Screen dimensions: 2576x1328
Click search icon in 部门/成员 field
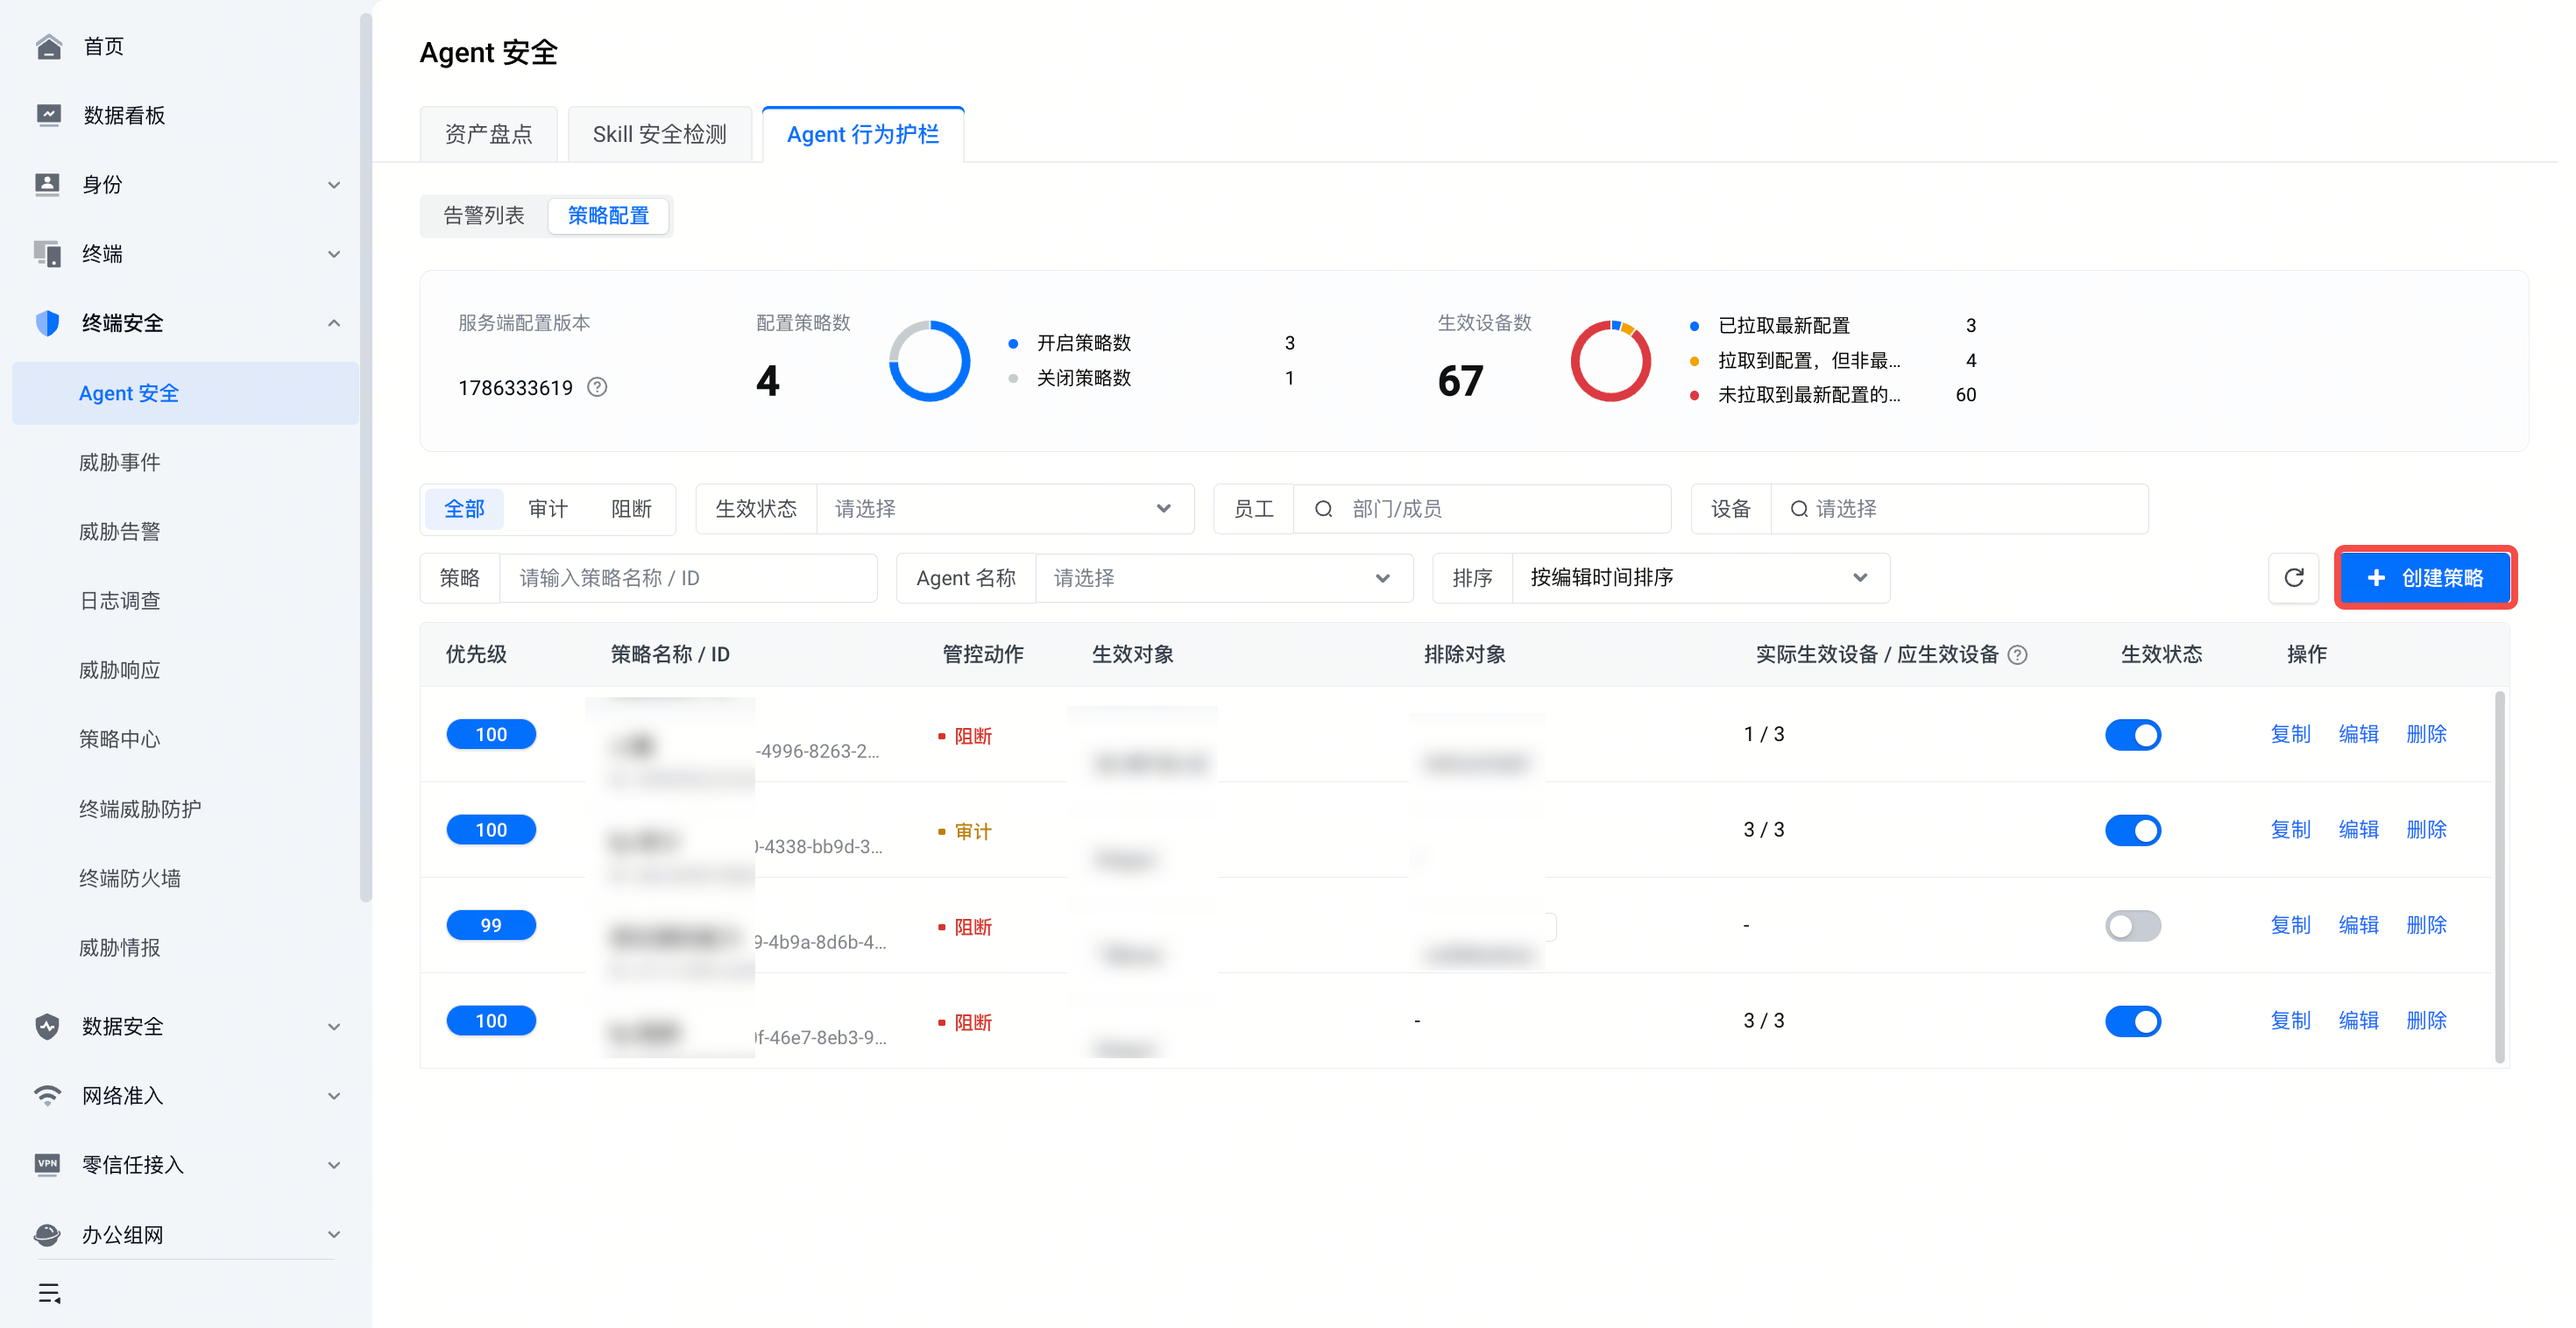click(1323, 509)
